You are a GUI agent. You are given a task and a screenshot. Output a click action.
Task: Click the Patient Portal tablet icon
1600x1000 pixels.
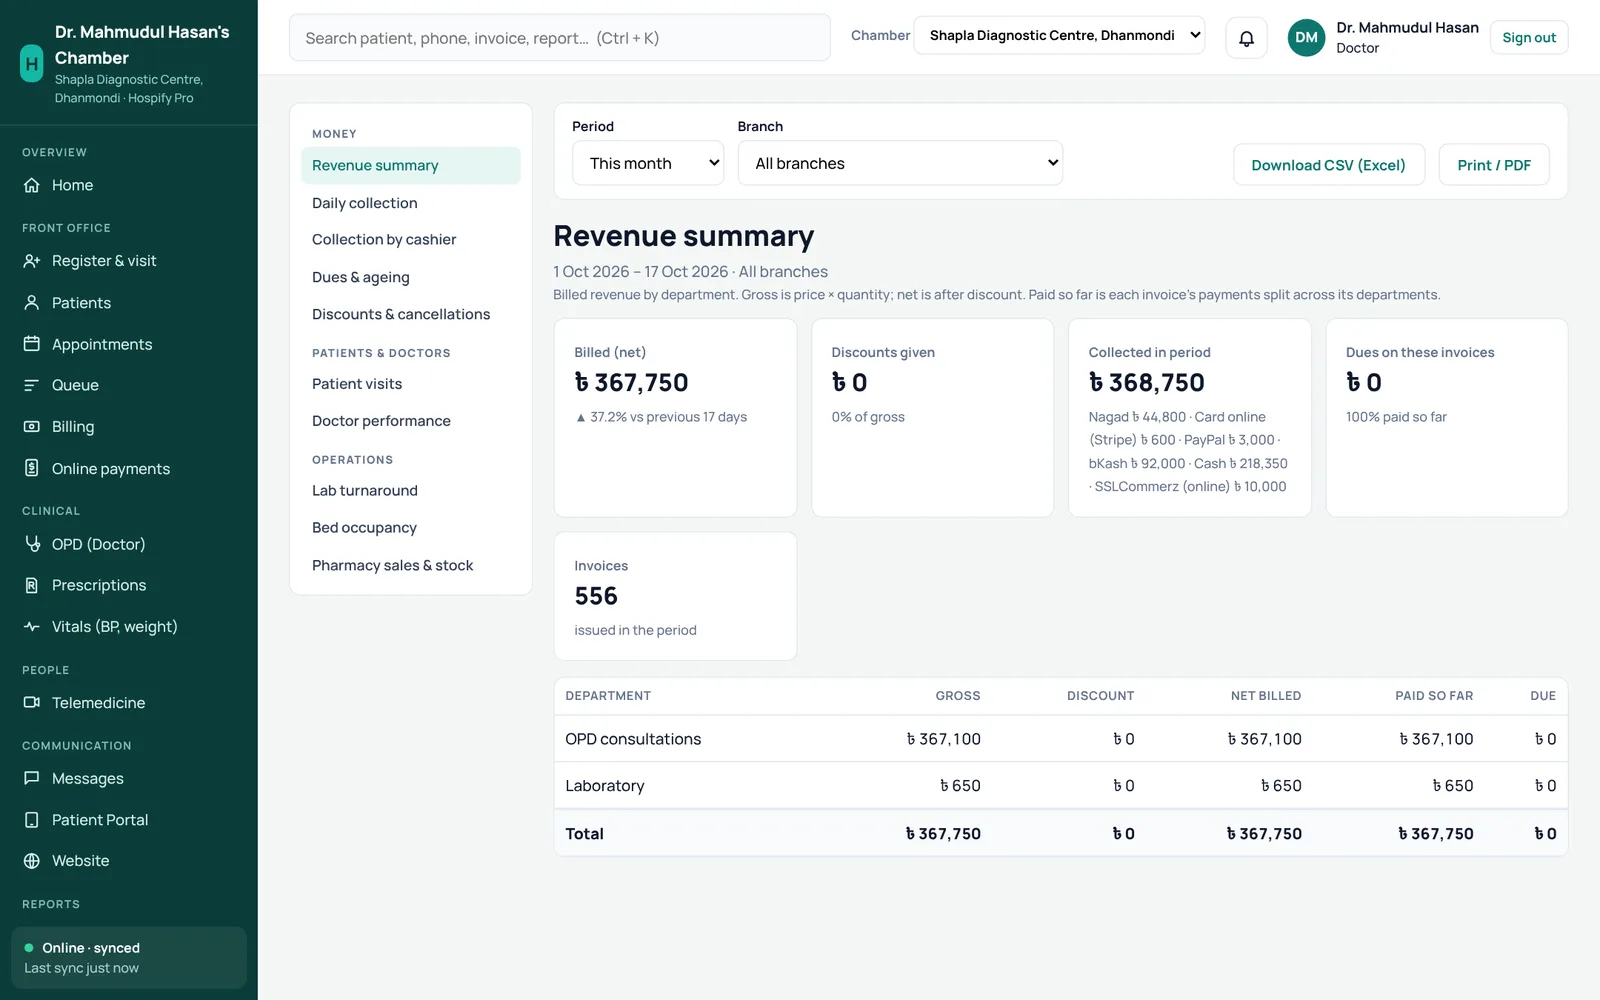(x=32, y=820)
